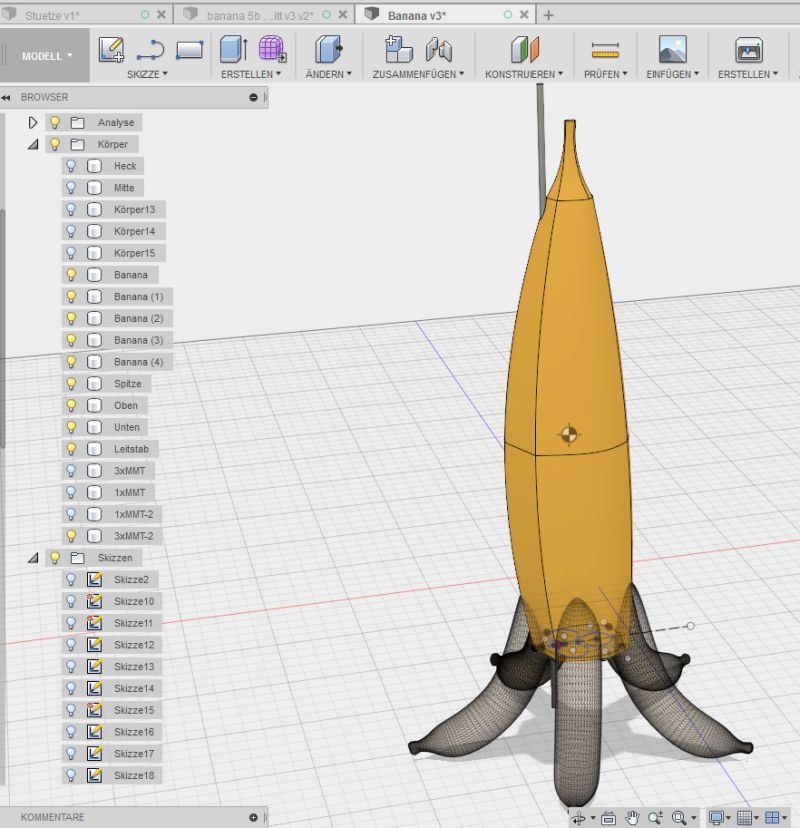Collapse the Skizzen folder tree
Screen dimensions: 800x828
(x=33, y=558)
